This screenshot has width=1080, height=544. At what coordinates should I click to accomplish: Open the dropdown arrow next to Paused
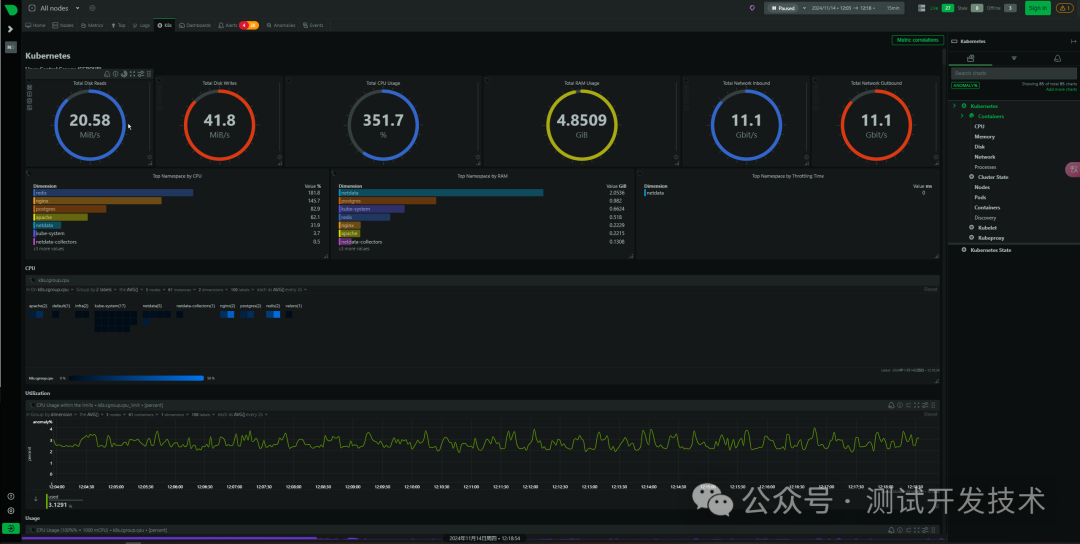pos(804,8)
